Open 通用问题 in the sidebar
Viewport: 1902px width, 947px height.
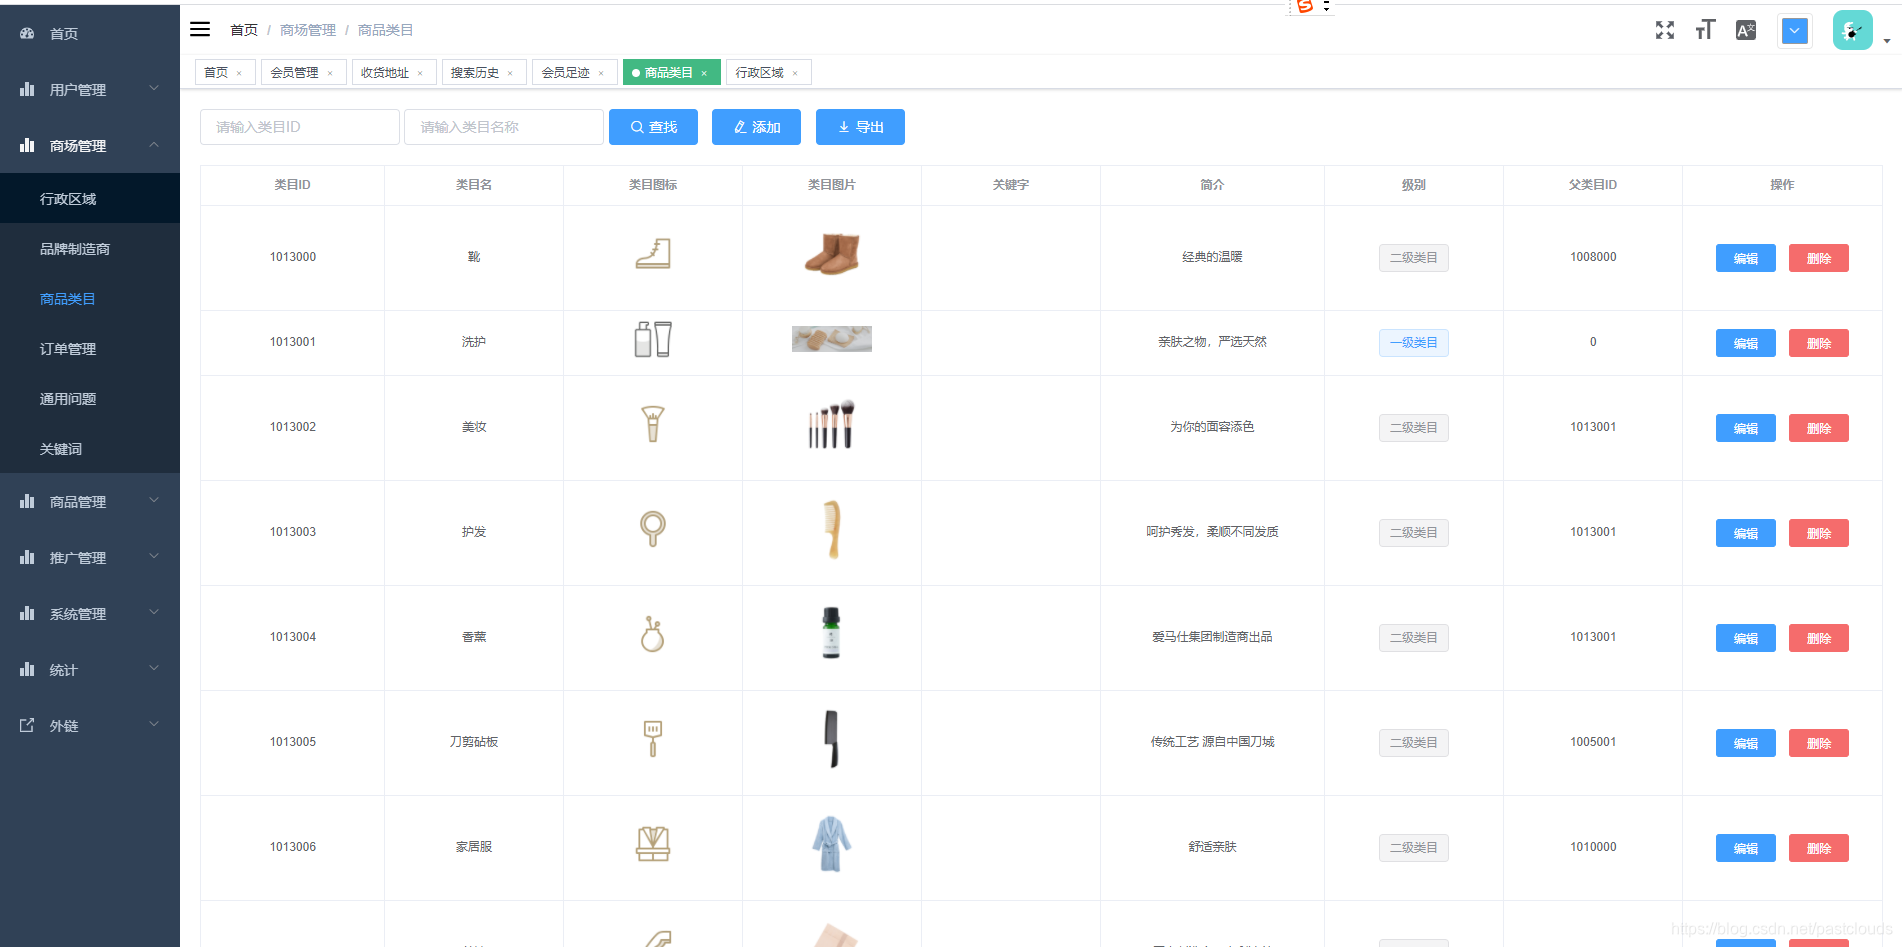pos(90,398)
